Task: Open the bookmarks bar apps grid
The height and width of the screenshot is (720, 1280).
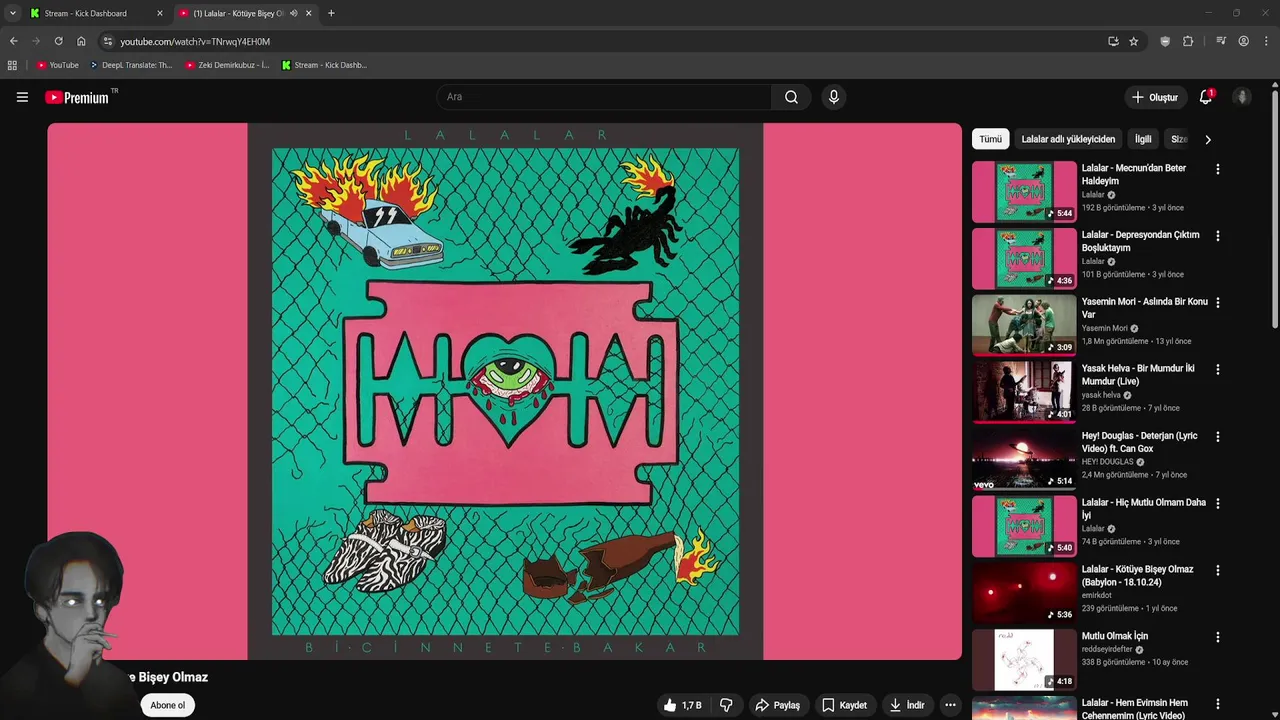Action: (x=12, y=65)
